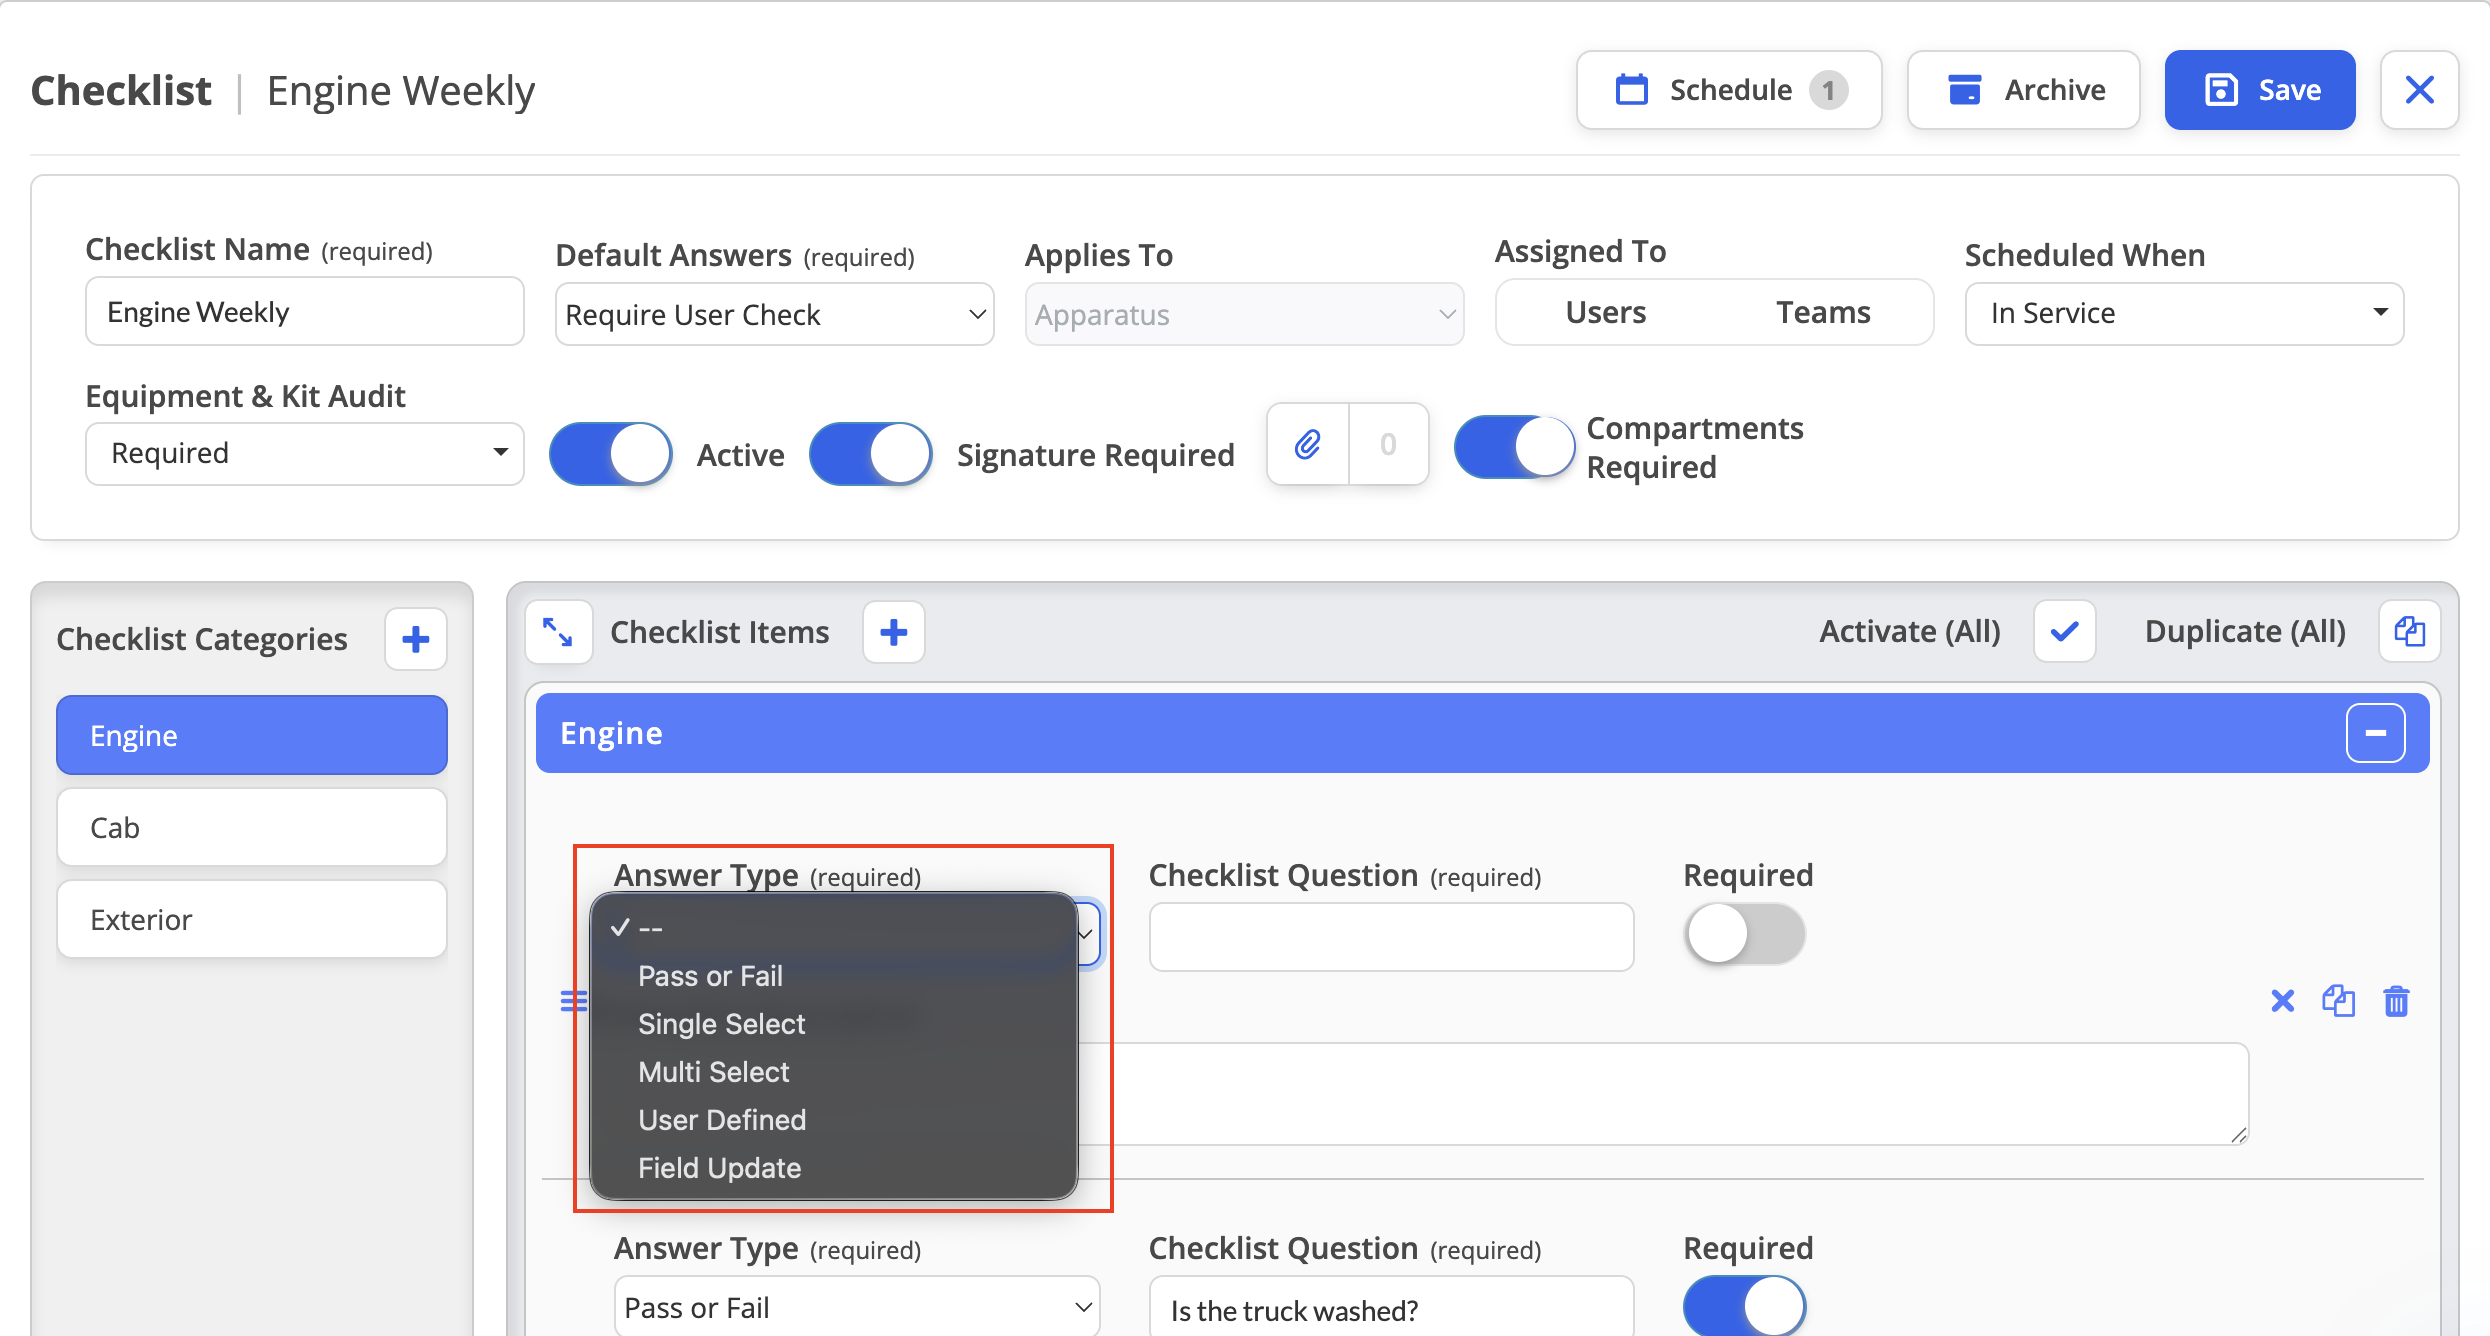
Task: Turn off the Compartments Required switch
Action: 1515,447
